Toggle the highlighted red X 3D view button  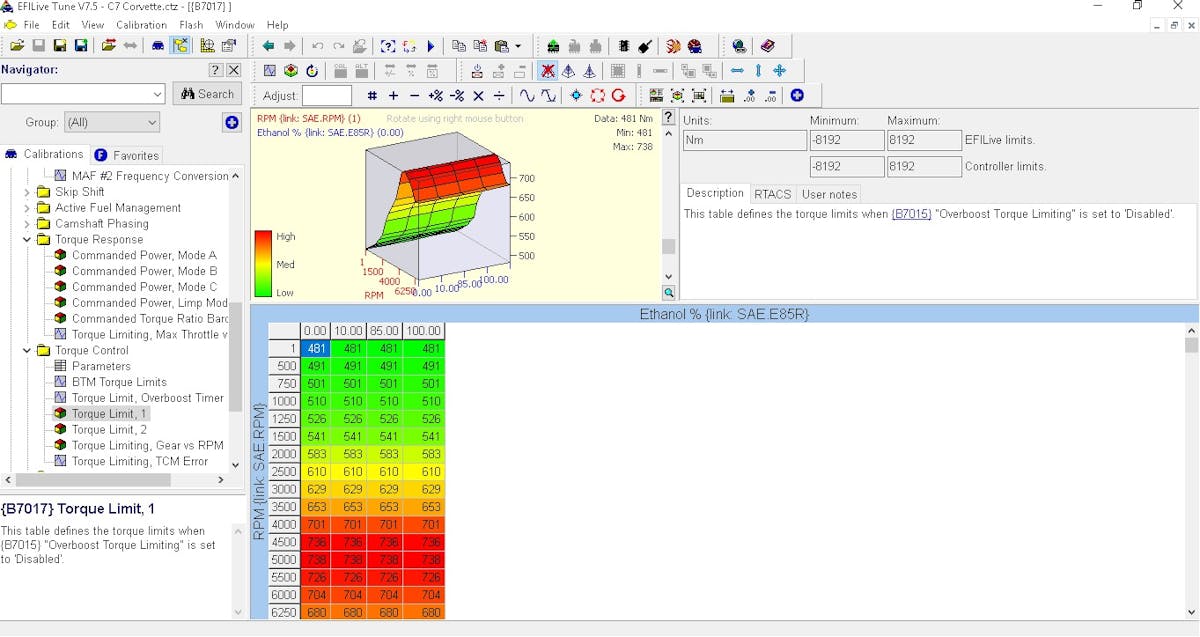tap(547, 71)
